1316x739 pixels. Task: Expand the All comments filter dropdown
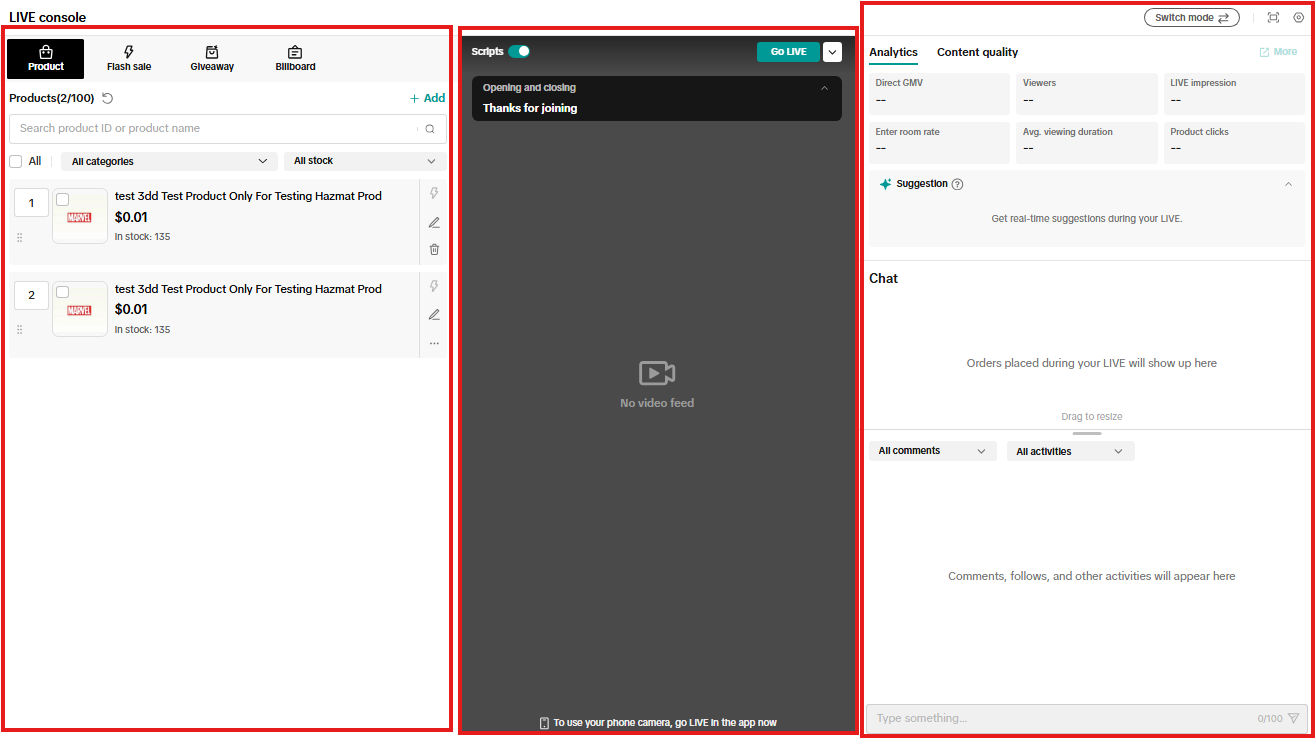click(932, 451)
